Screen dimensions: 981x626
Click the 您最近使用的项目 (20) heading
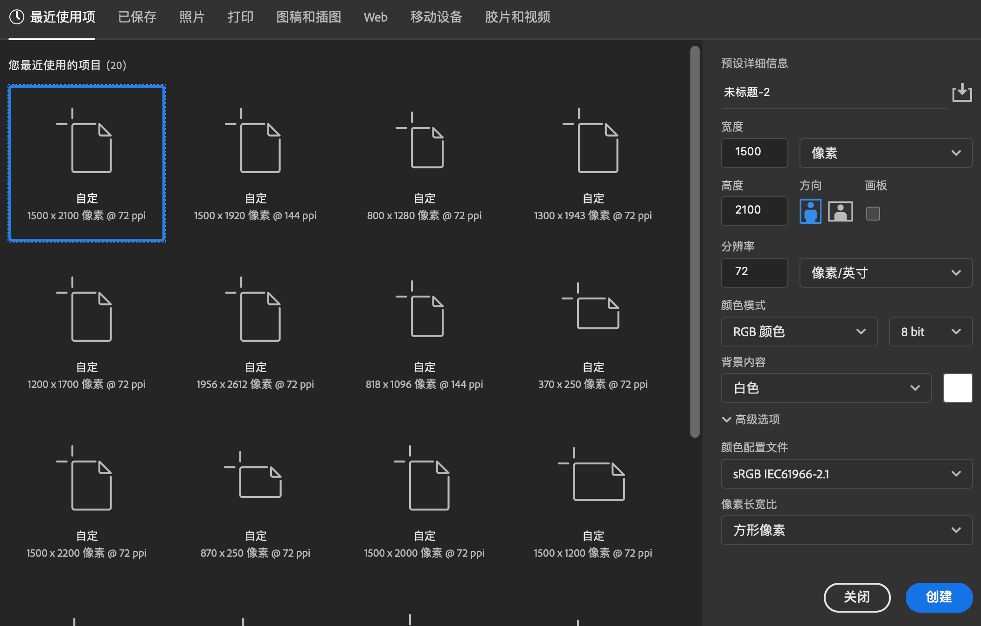[68, 65]
